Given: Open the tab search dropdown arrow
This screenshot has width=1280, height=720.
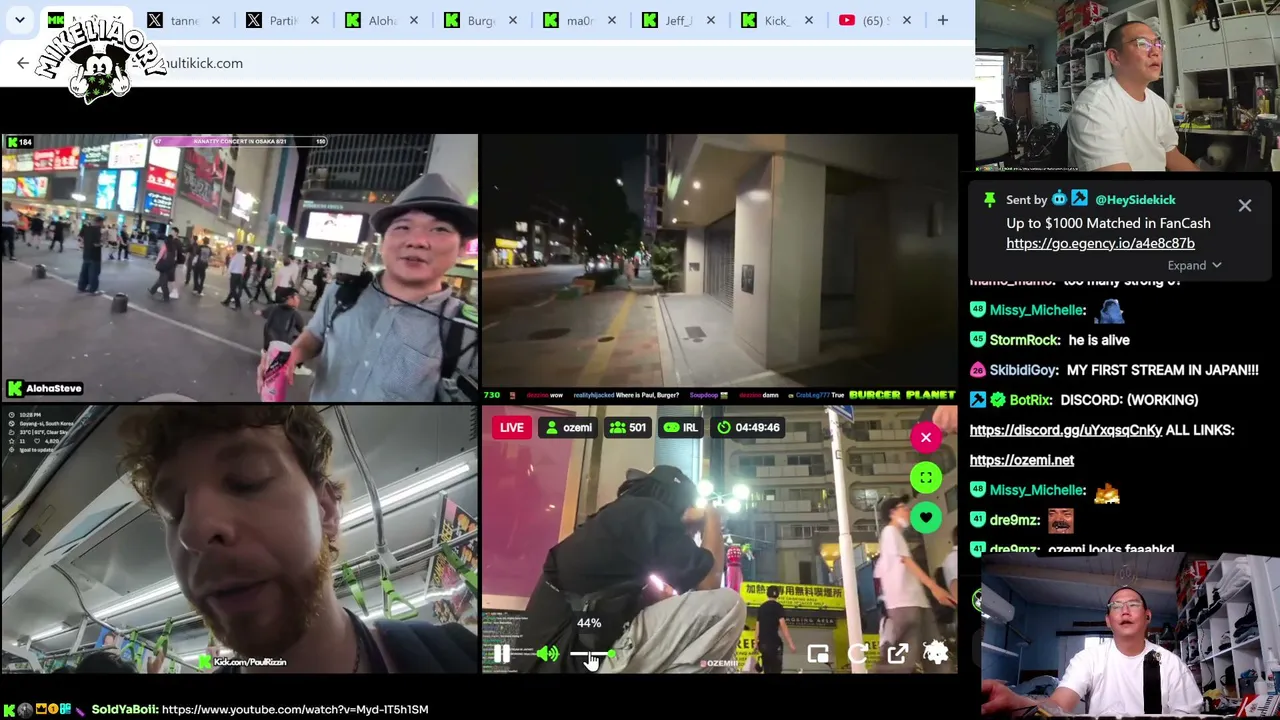Looking at the screenshot, I should [19, 20].
